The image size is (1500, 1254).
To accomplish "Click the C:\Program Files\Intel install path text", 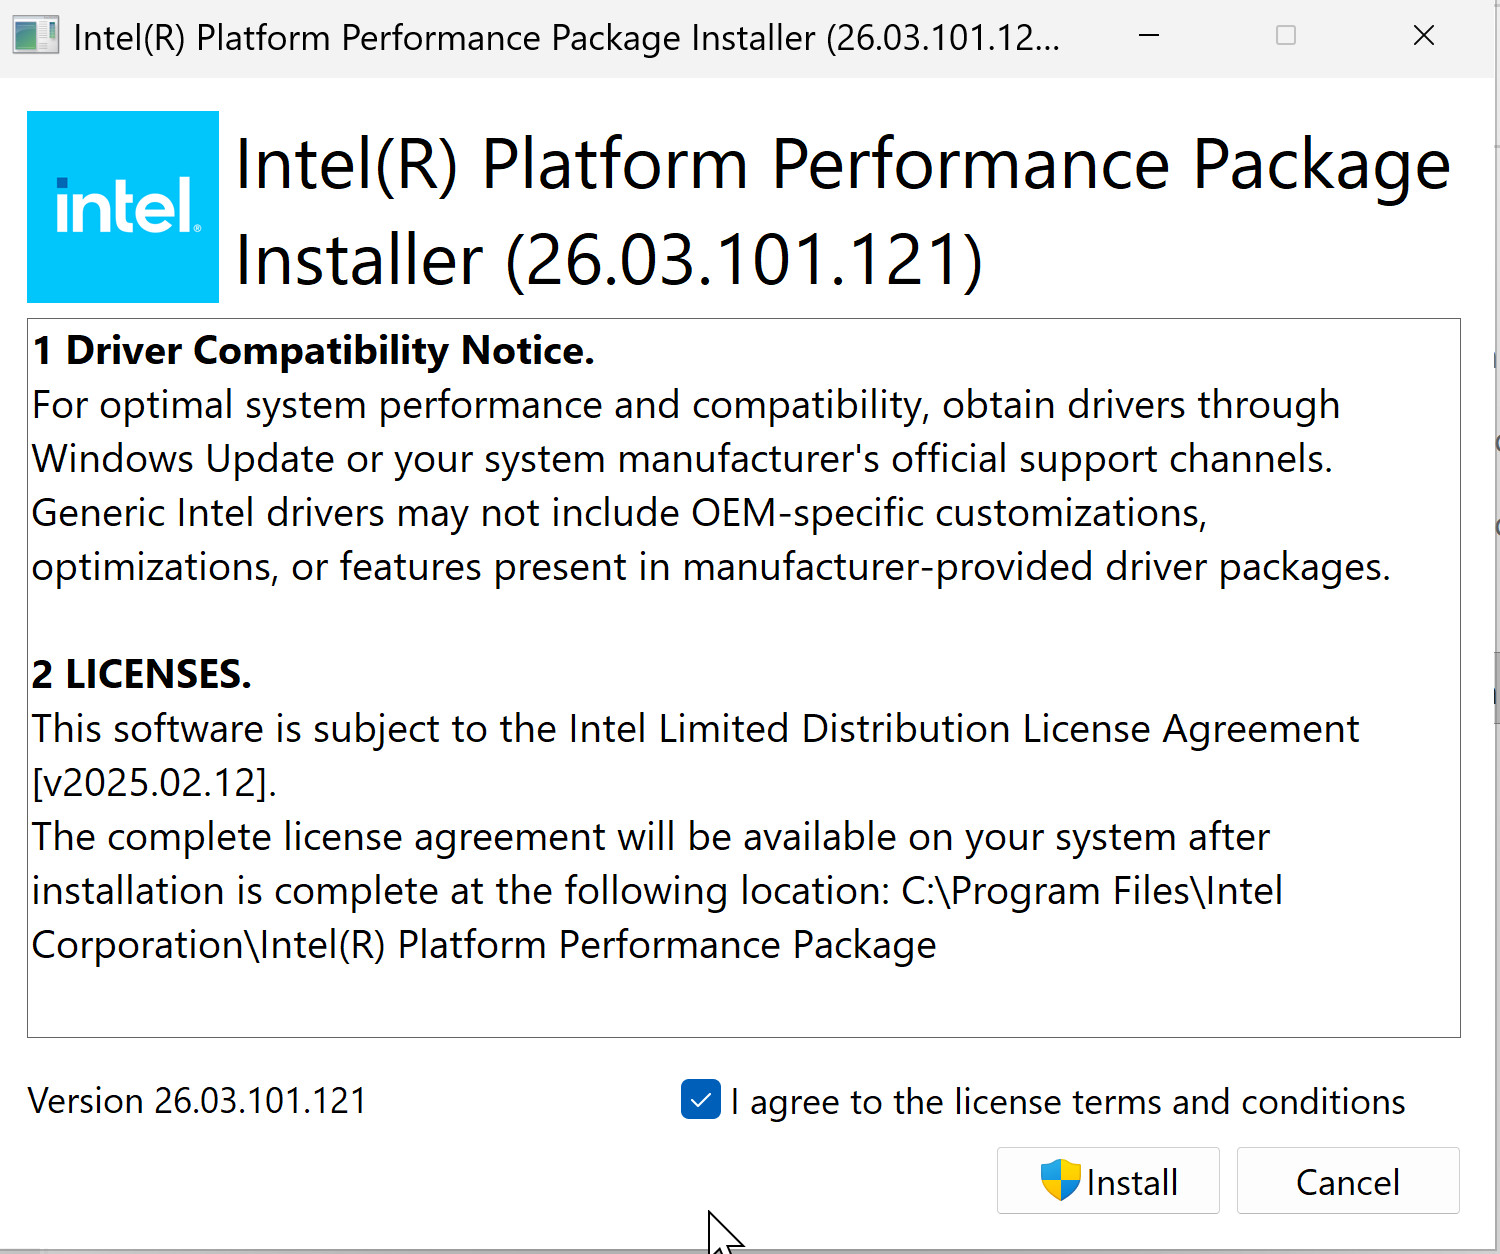I will coord(1091,891).
